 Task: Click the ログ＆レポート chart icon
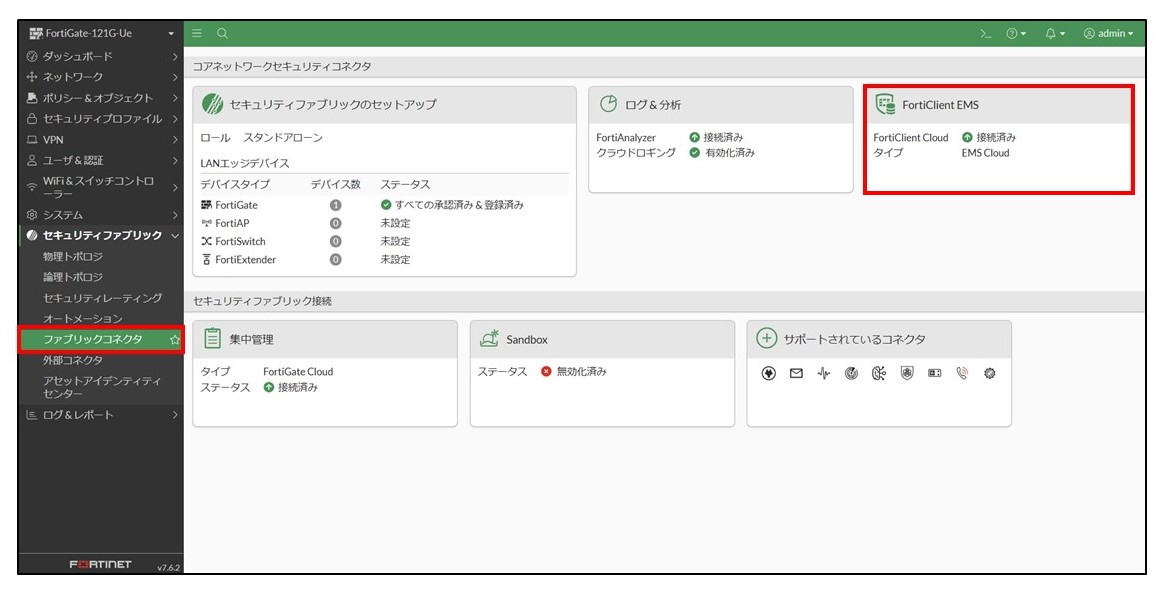coord(32,415)
